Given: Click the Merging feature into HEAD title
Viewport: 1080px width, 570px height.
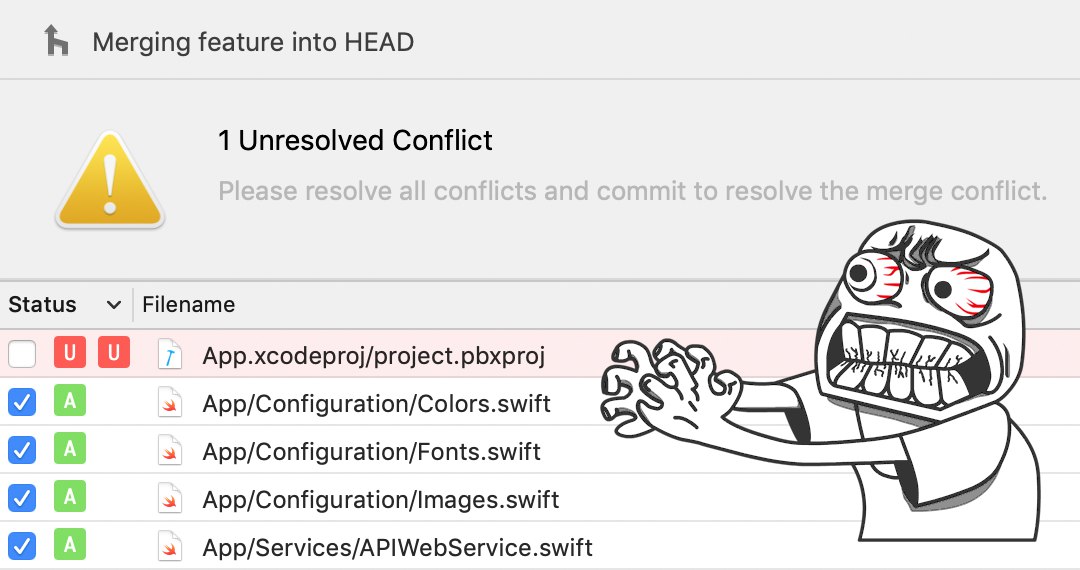Looking at the screenshot, I should 253,43.
